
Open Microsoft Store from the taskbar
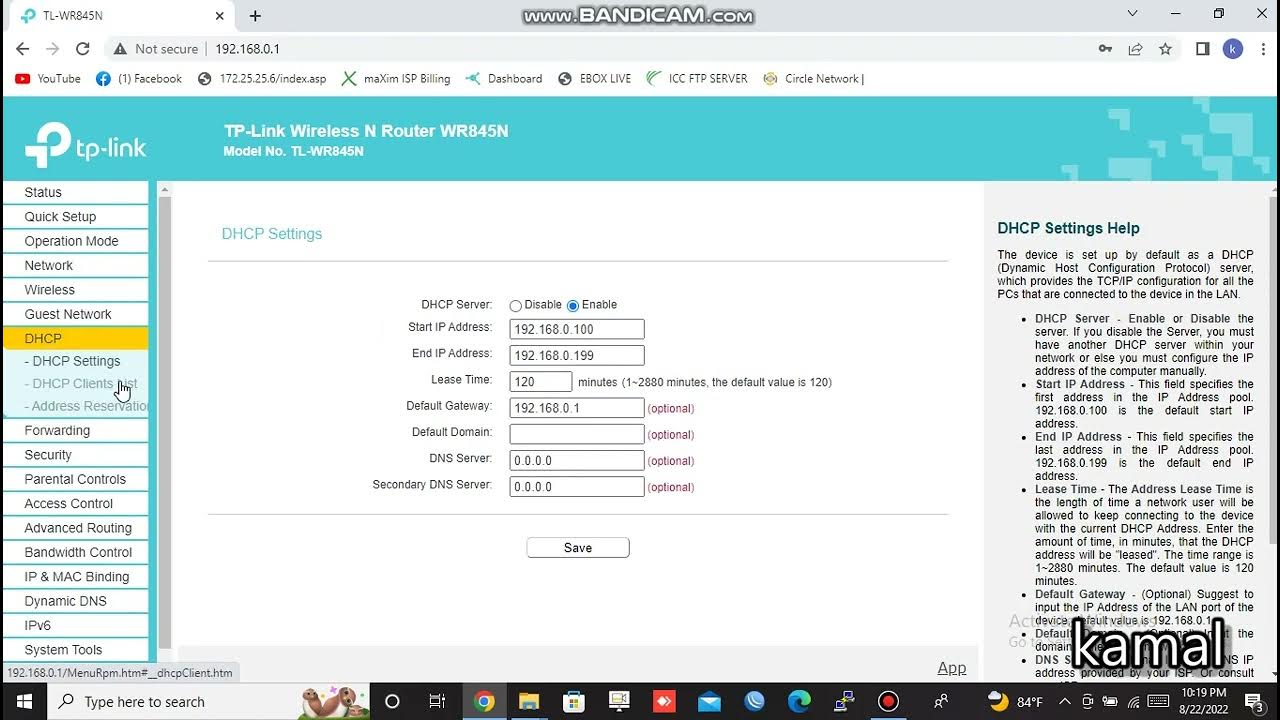(x=574, y=701)
